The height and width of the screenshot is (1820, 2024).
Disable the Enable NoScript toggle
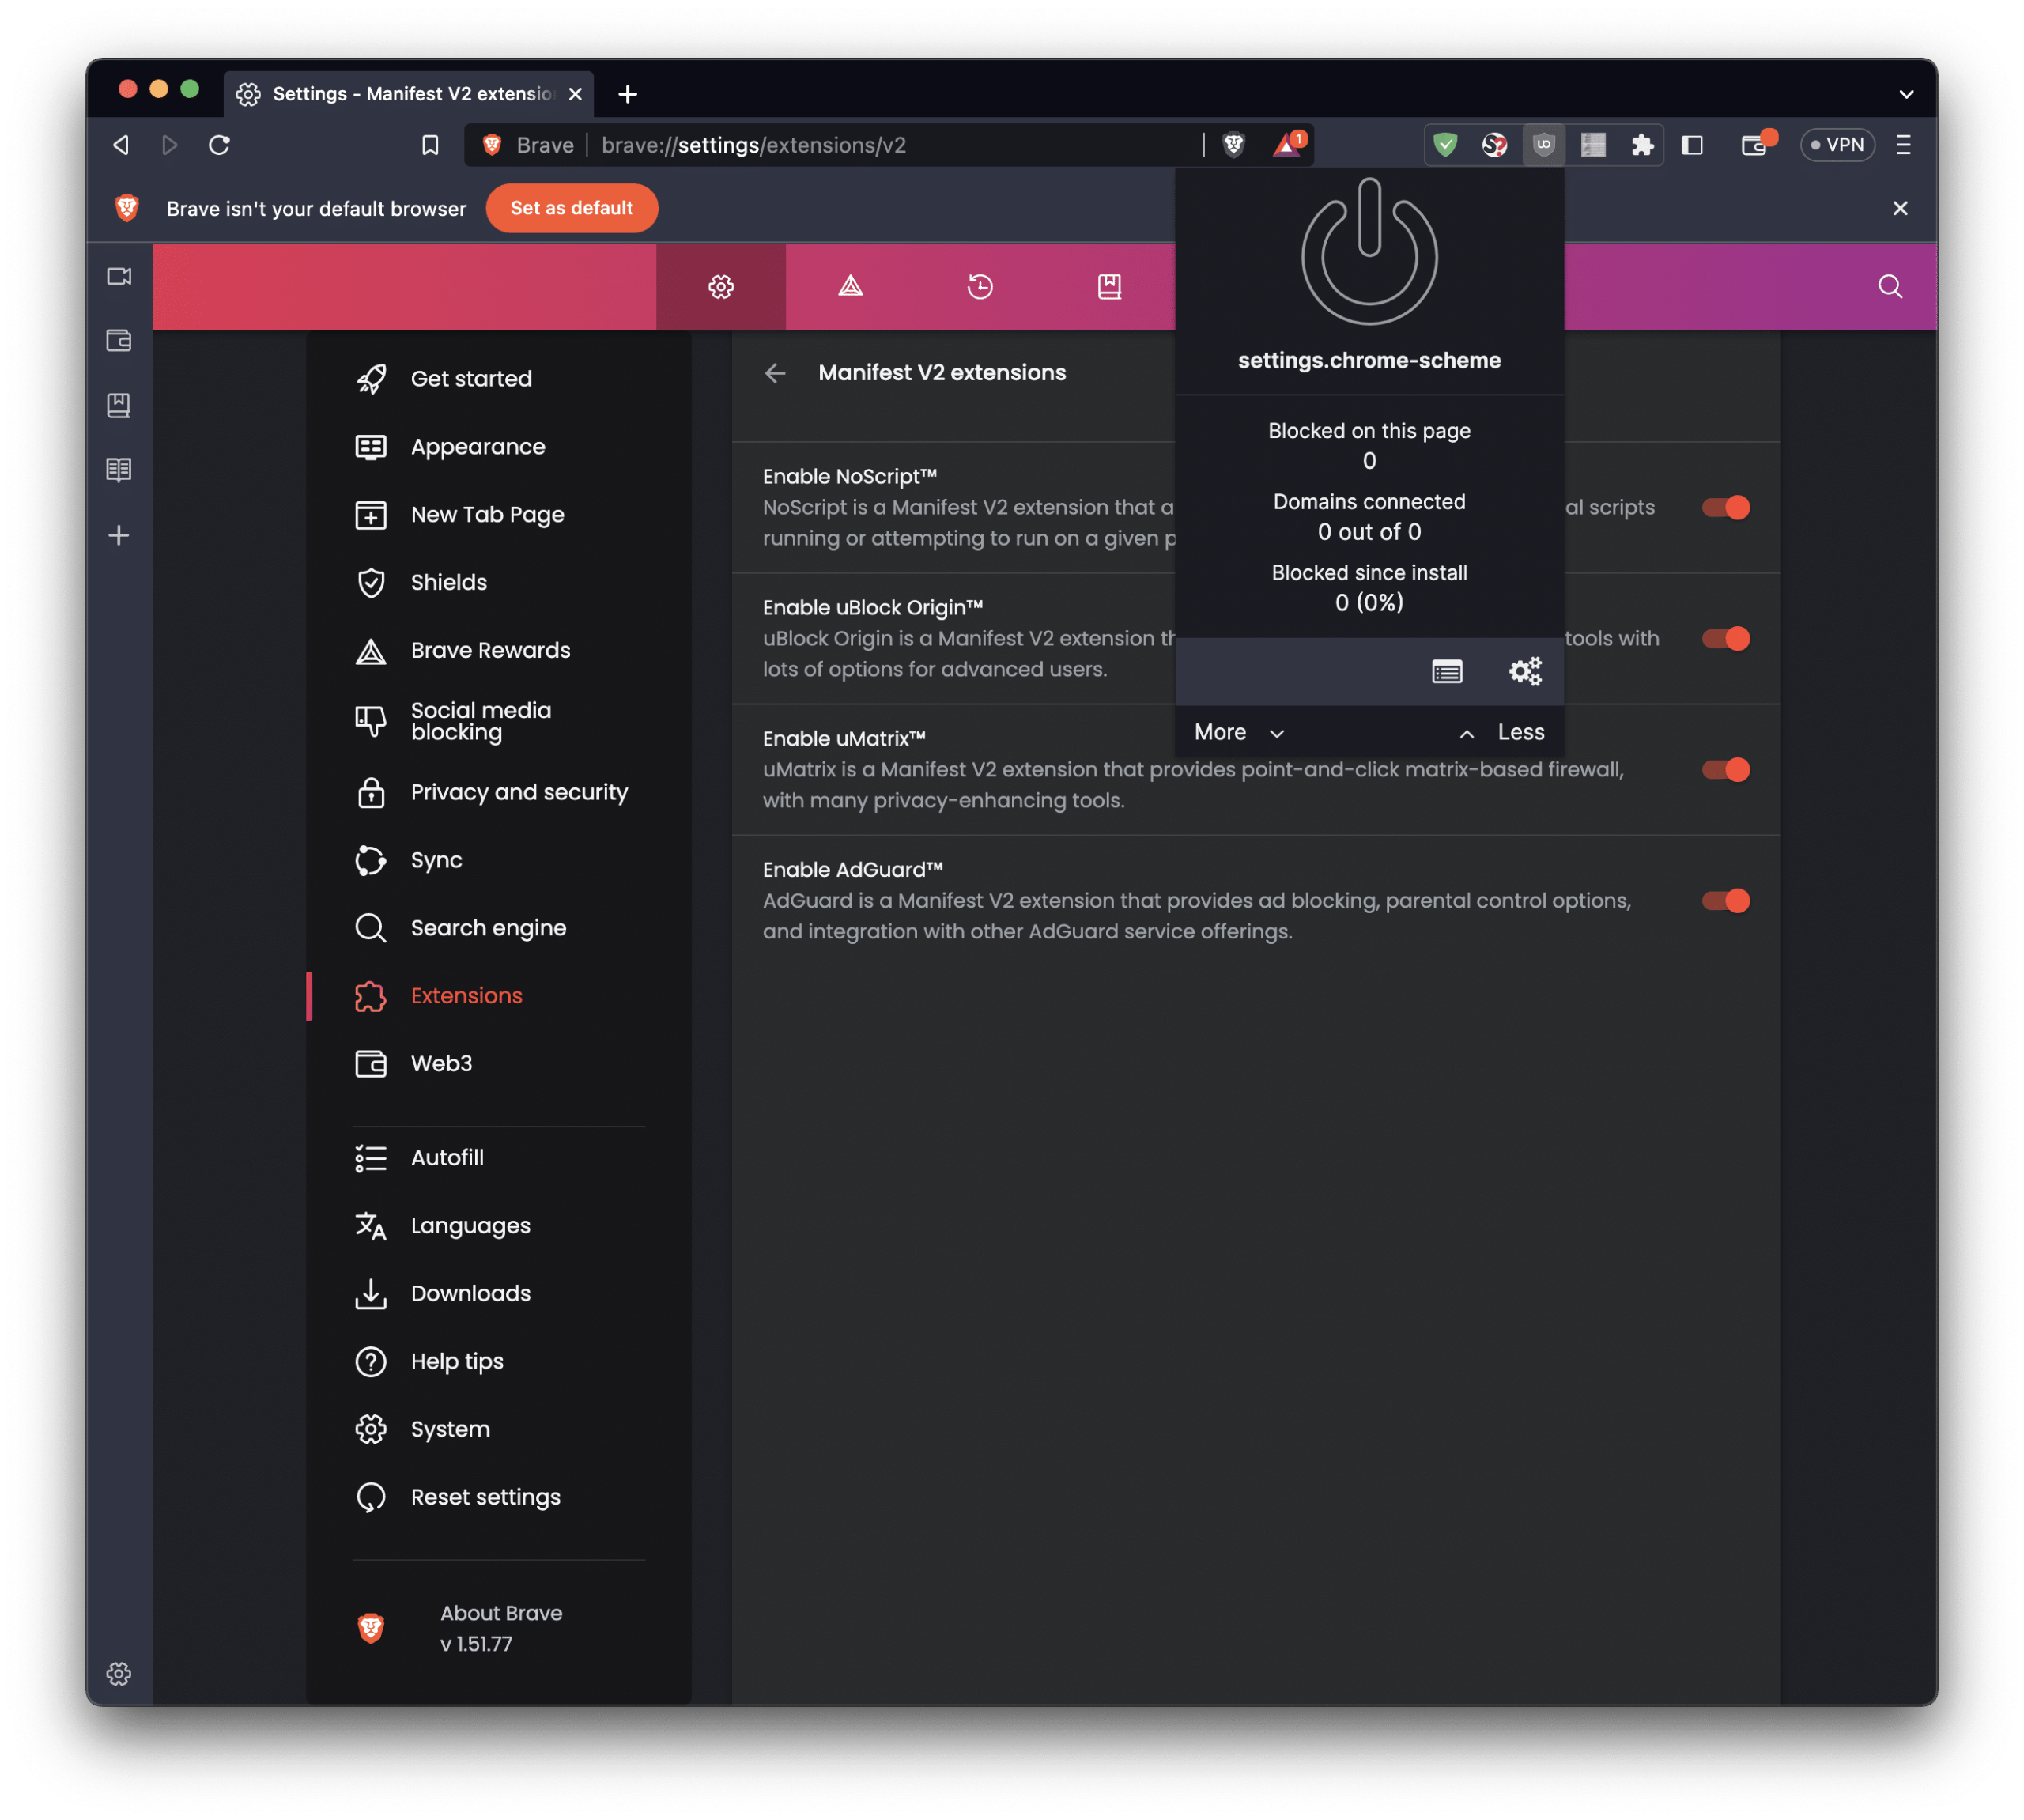click(1725, 507)
